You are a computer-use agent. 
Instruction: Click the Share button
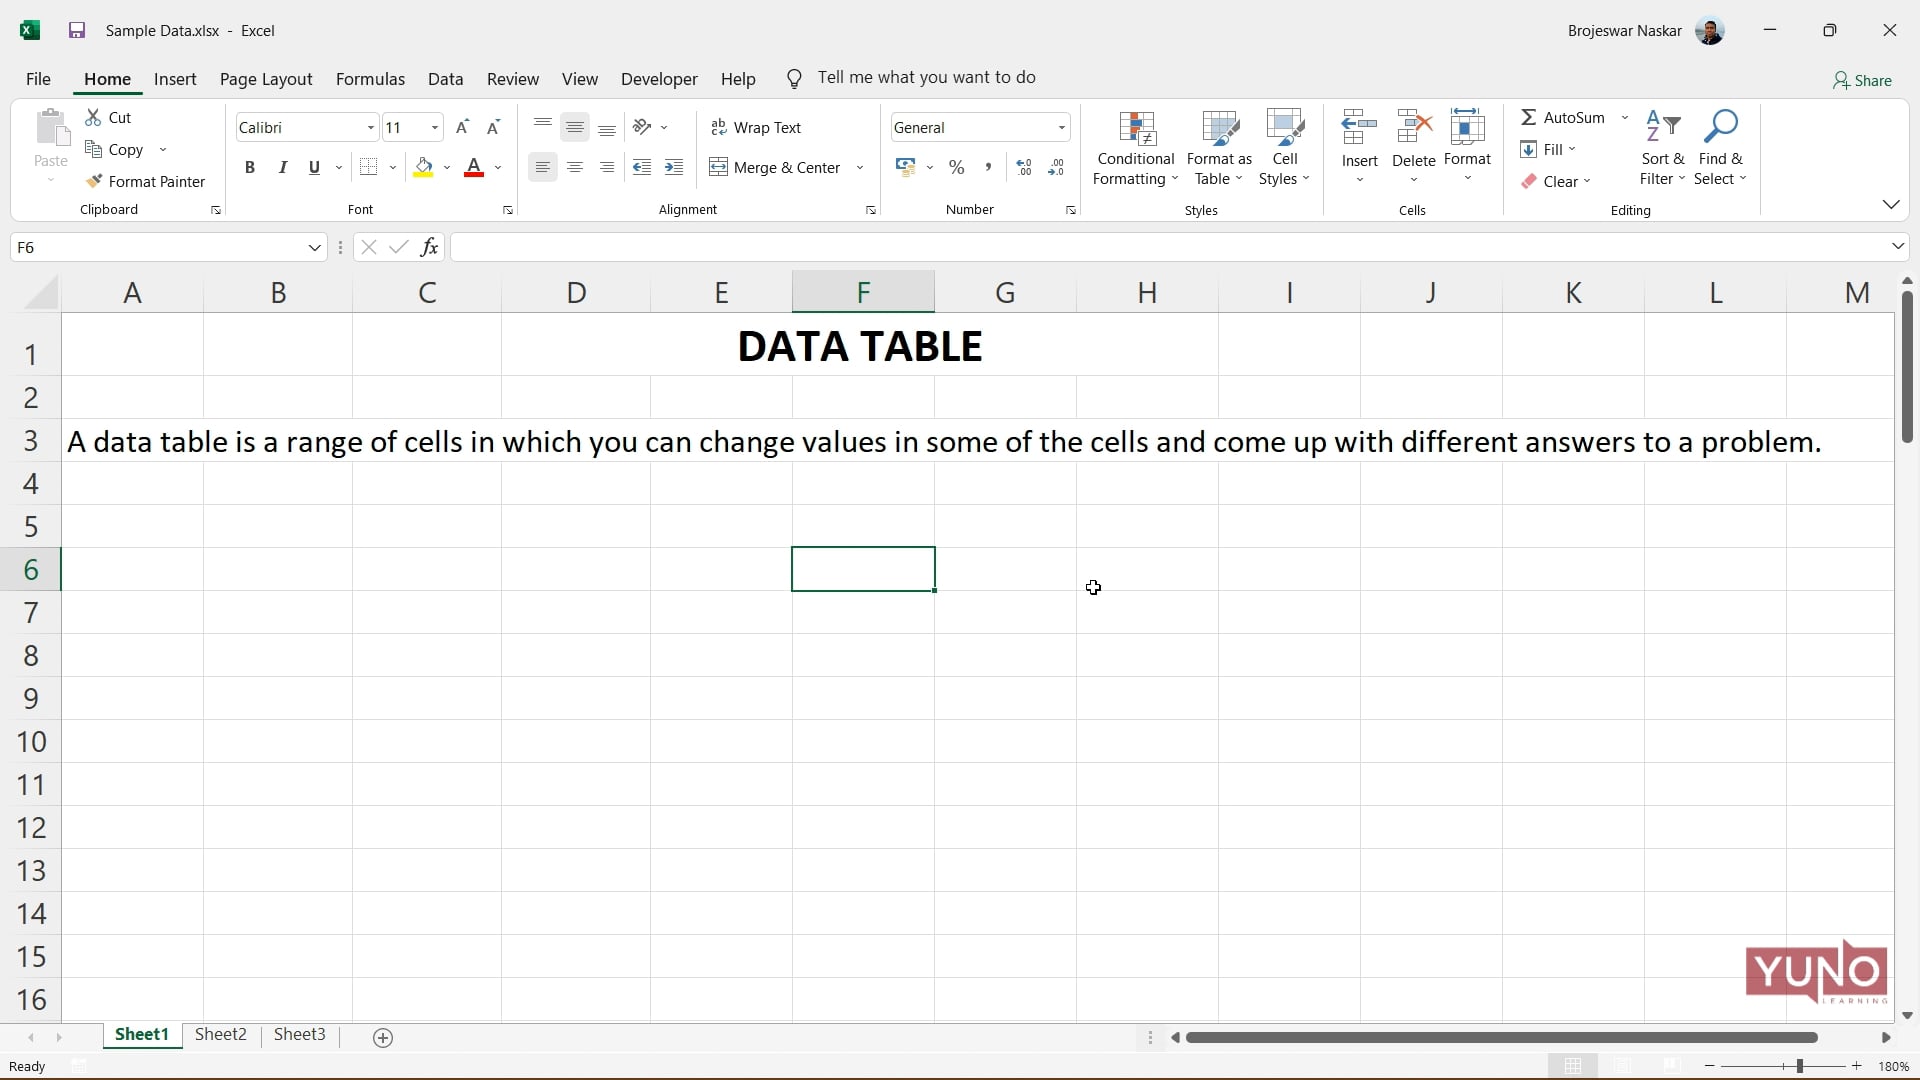[1863, 80]
